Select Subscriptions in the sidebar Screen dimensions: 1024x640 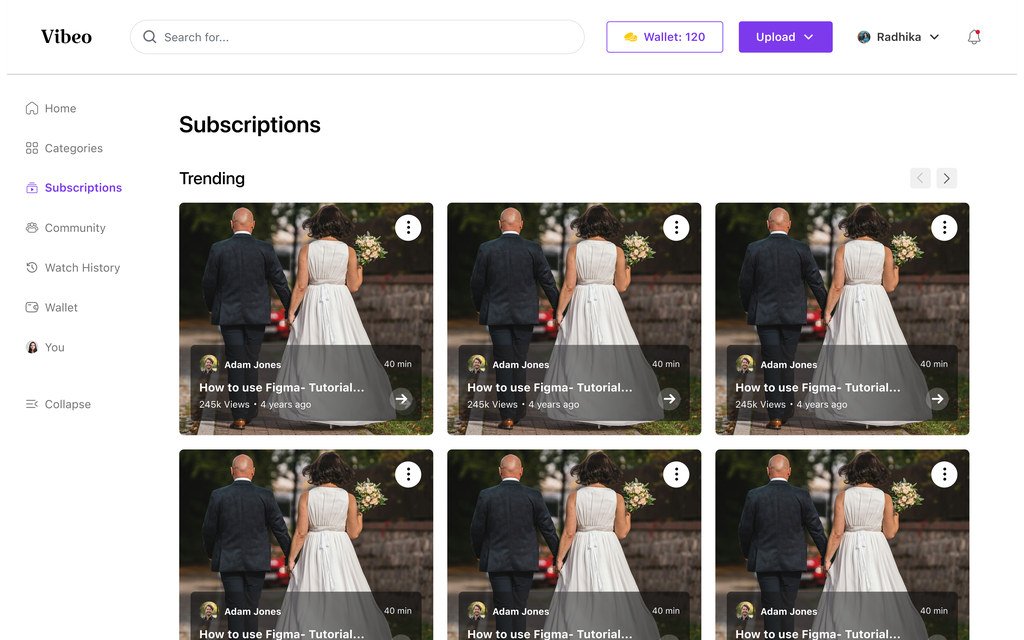click(x=74, y=188)
